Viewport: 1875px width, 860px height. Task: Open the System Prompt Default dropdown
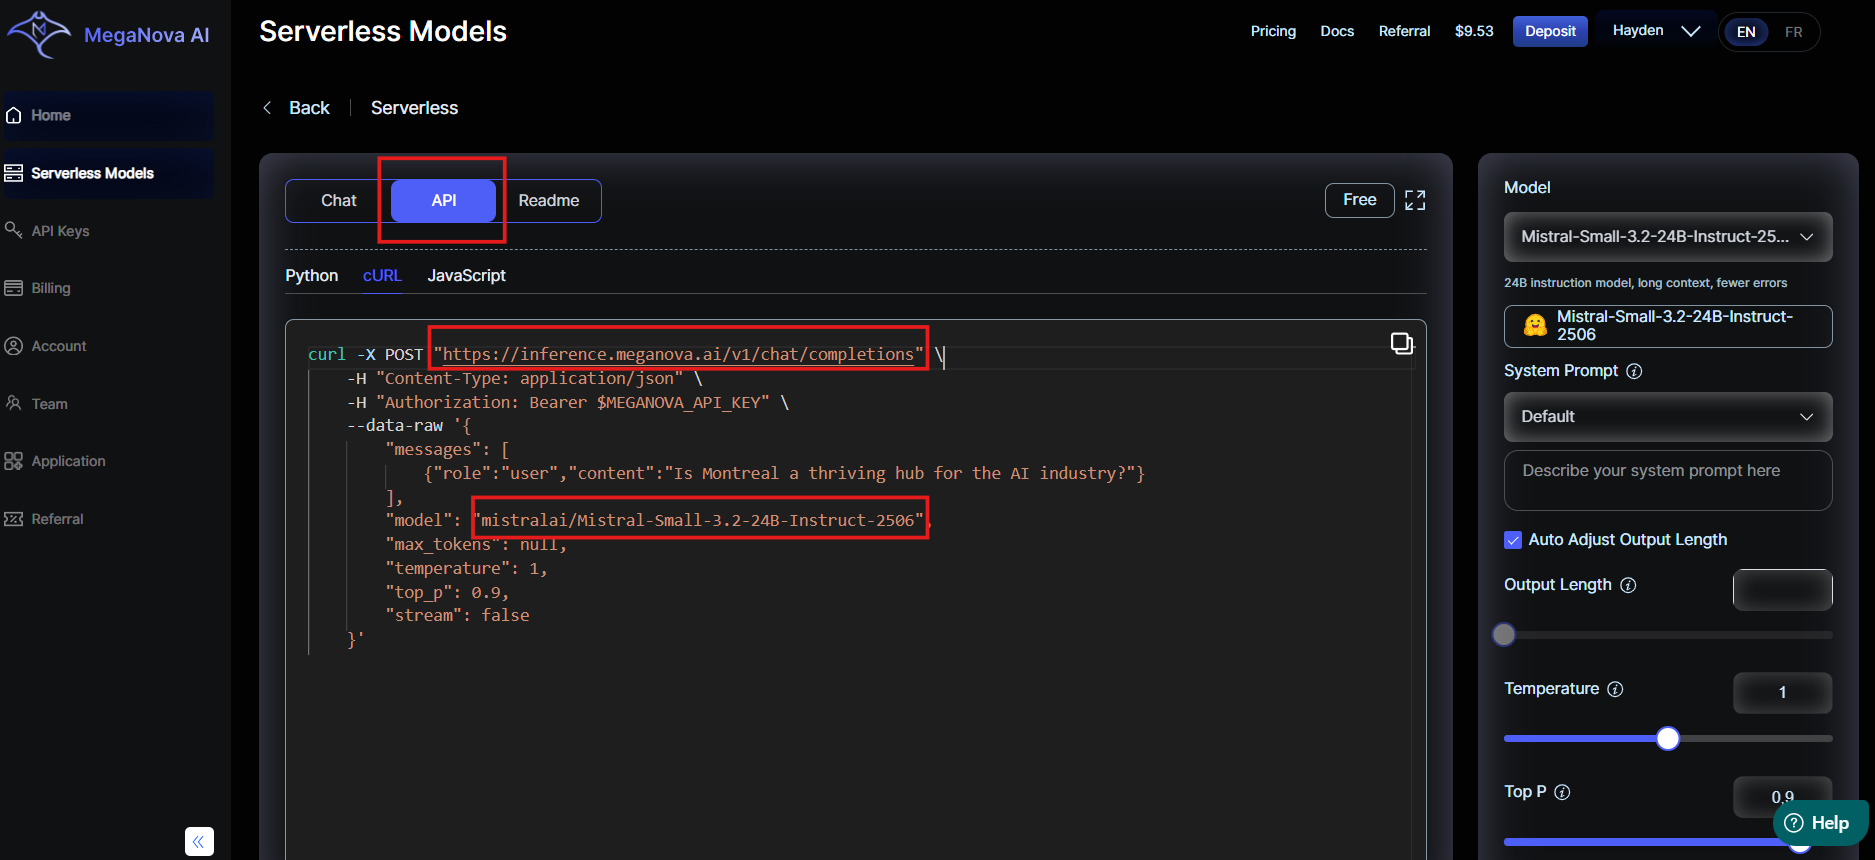(1667, 417)
